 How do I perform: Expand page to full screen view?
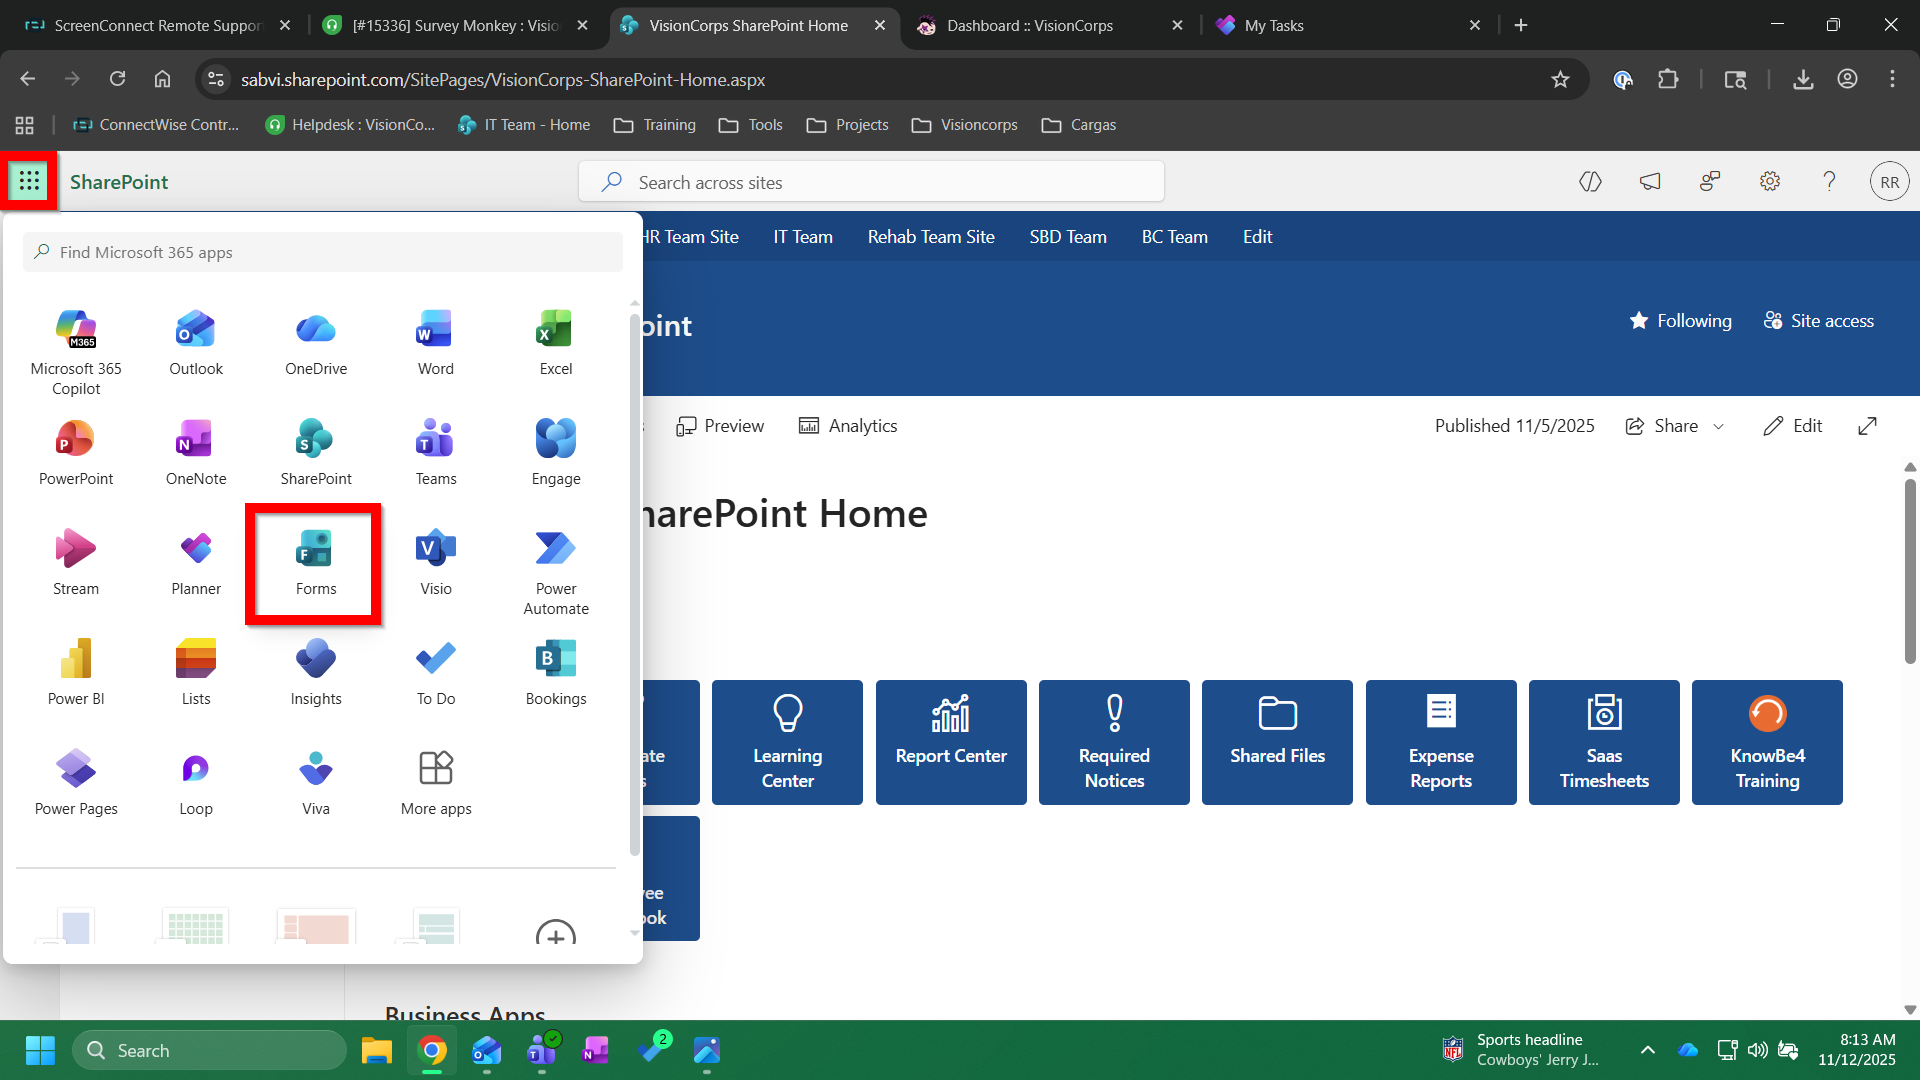[x=1867, y=426]
